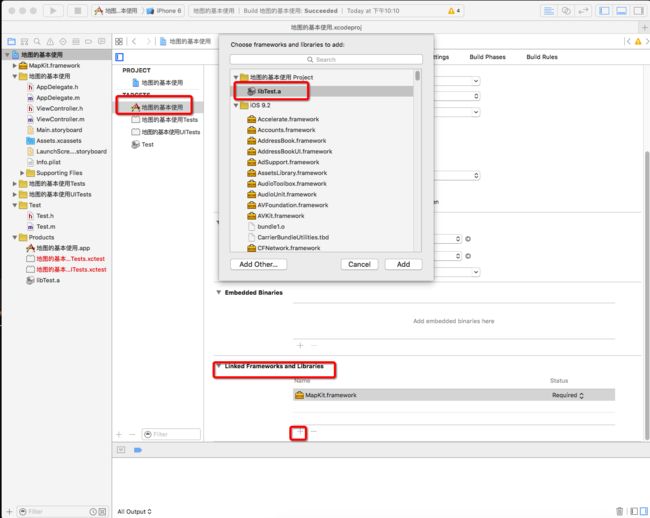Show the console pane toggle
Image resolution: width=650 pixels, height=518 pixels.
click(644, 511)
